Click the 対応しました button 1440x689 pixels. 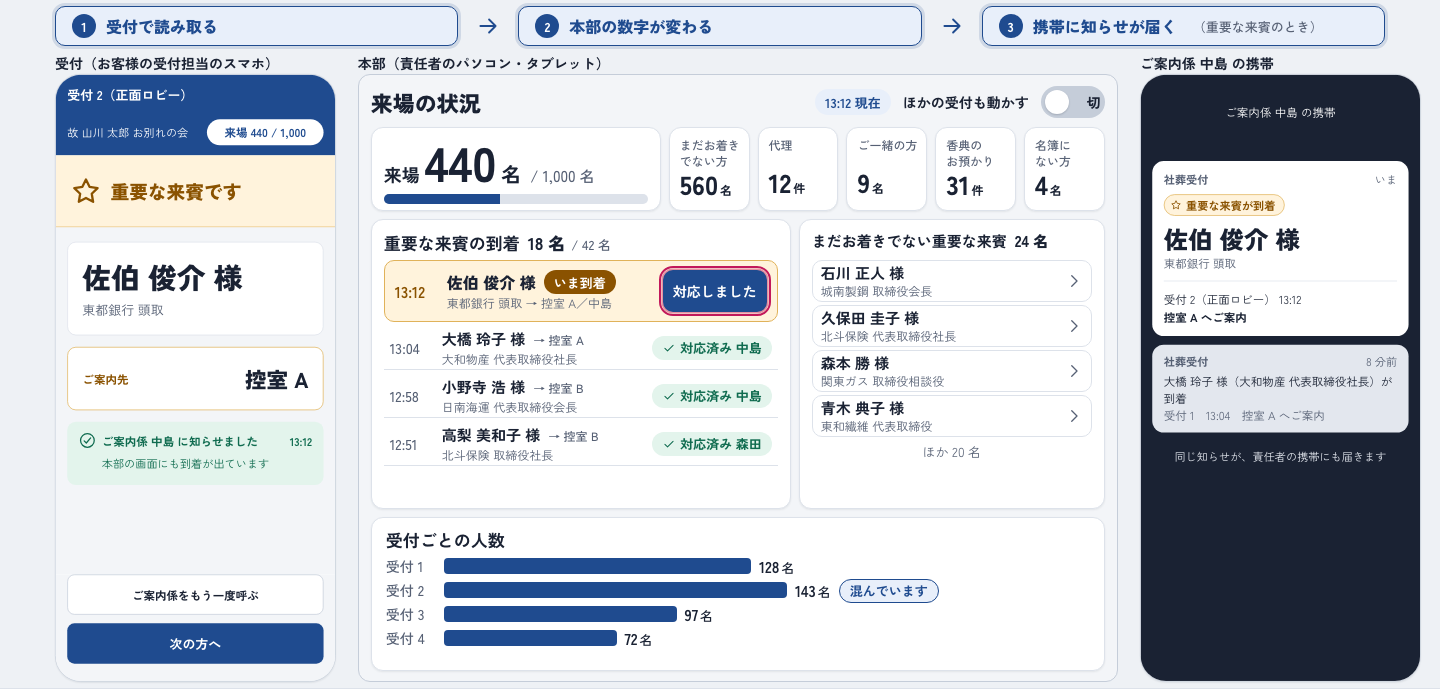pyautogui.click(x=715, y=292)
